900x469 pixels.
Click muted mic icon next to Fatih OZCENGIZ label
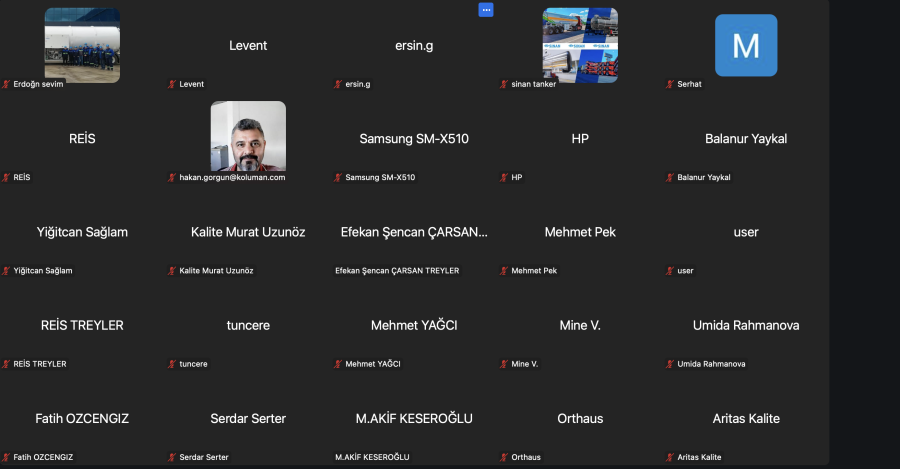pos(6,458)
